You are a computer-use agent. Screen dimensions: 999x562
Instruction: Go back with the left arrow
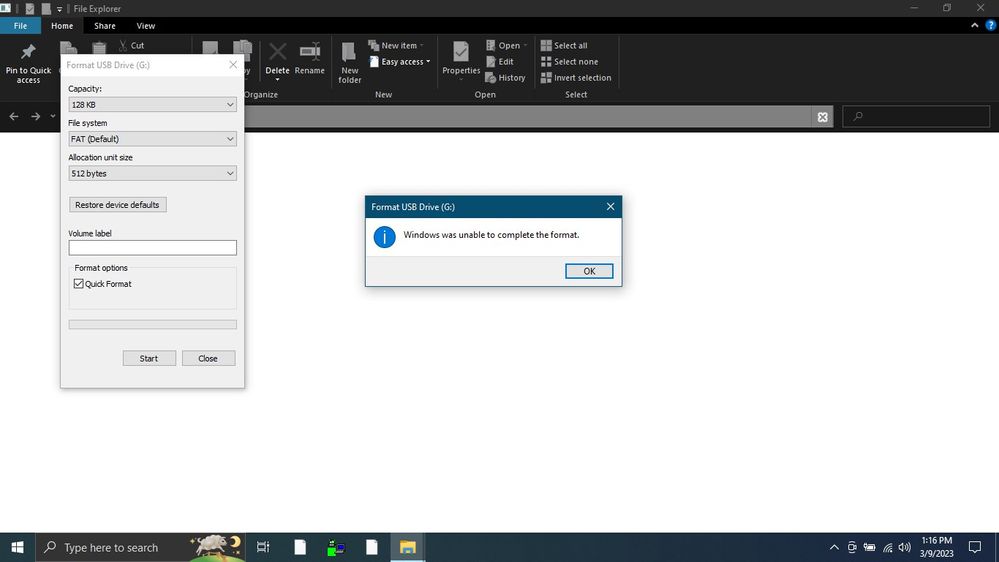pyautogui.click(x=13, y=116)
